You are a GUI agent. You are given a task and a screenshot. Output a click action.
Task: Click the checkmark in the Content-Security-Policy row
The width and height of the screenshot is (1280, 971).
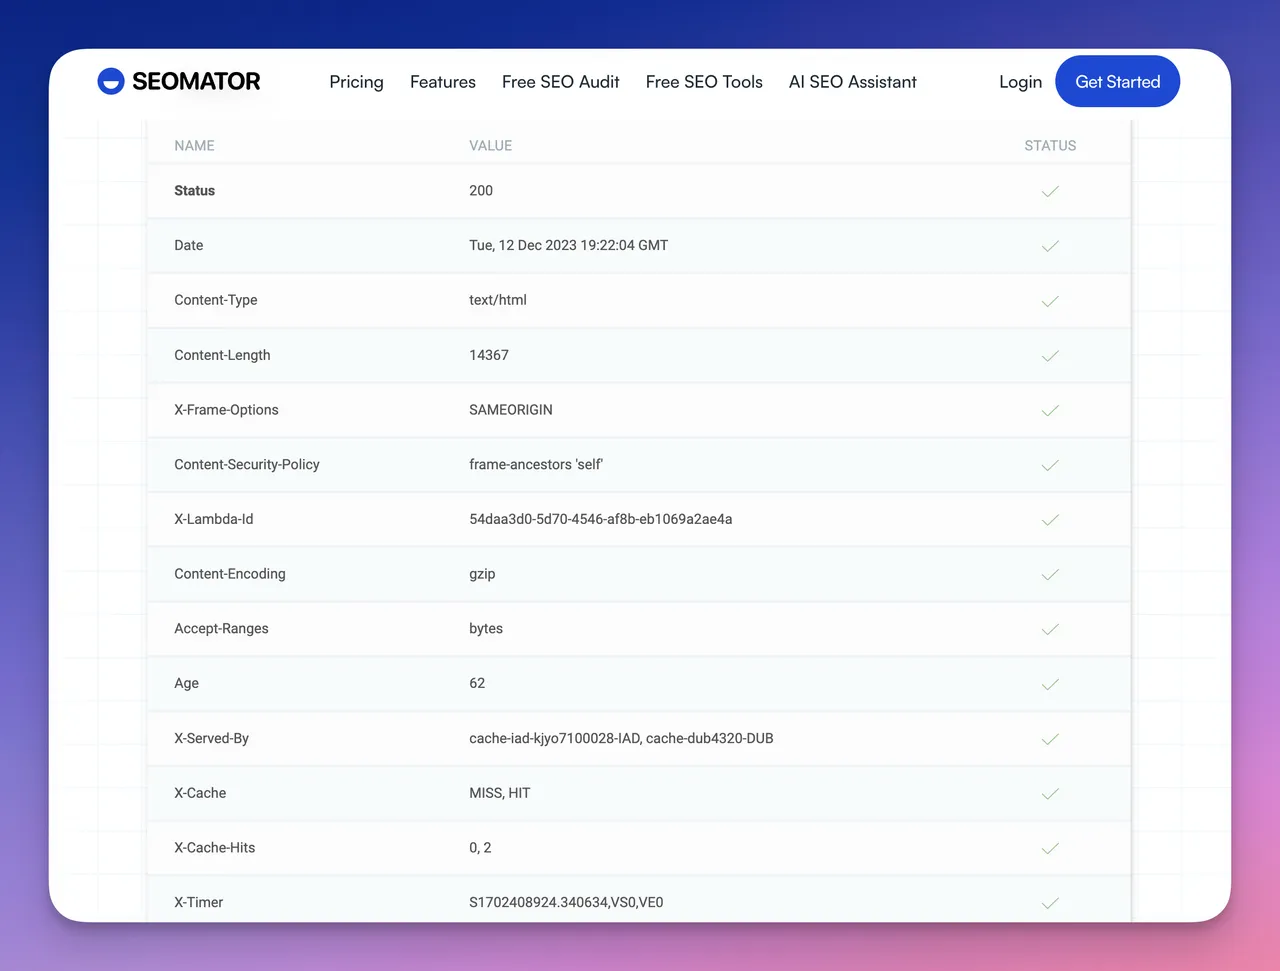pyautogui.click(x=1050, y=465)
